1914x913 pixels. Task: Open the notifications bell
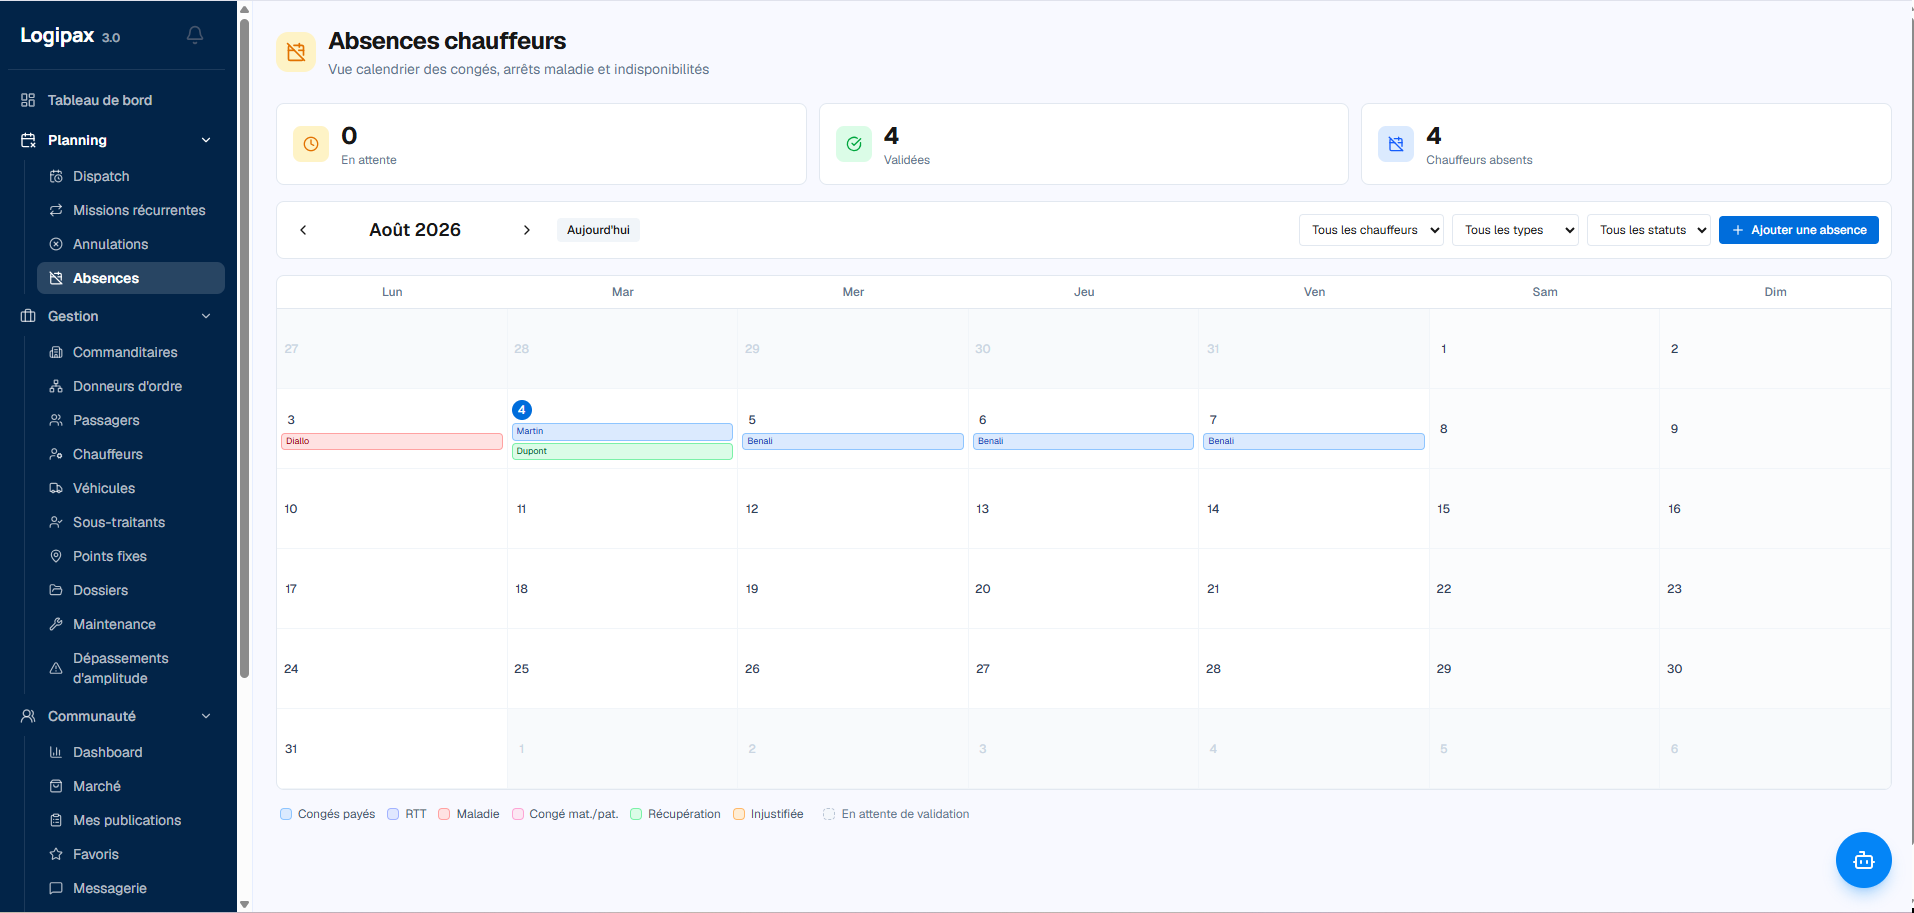[x=195, y=36]
